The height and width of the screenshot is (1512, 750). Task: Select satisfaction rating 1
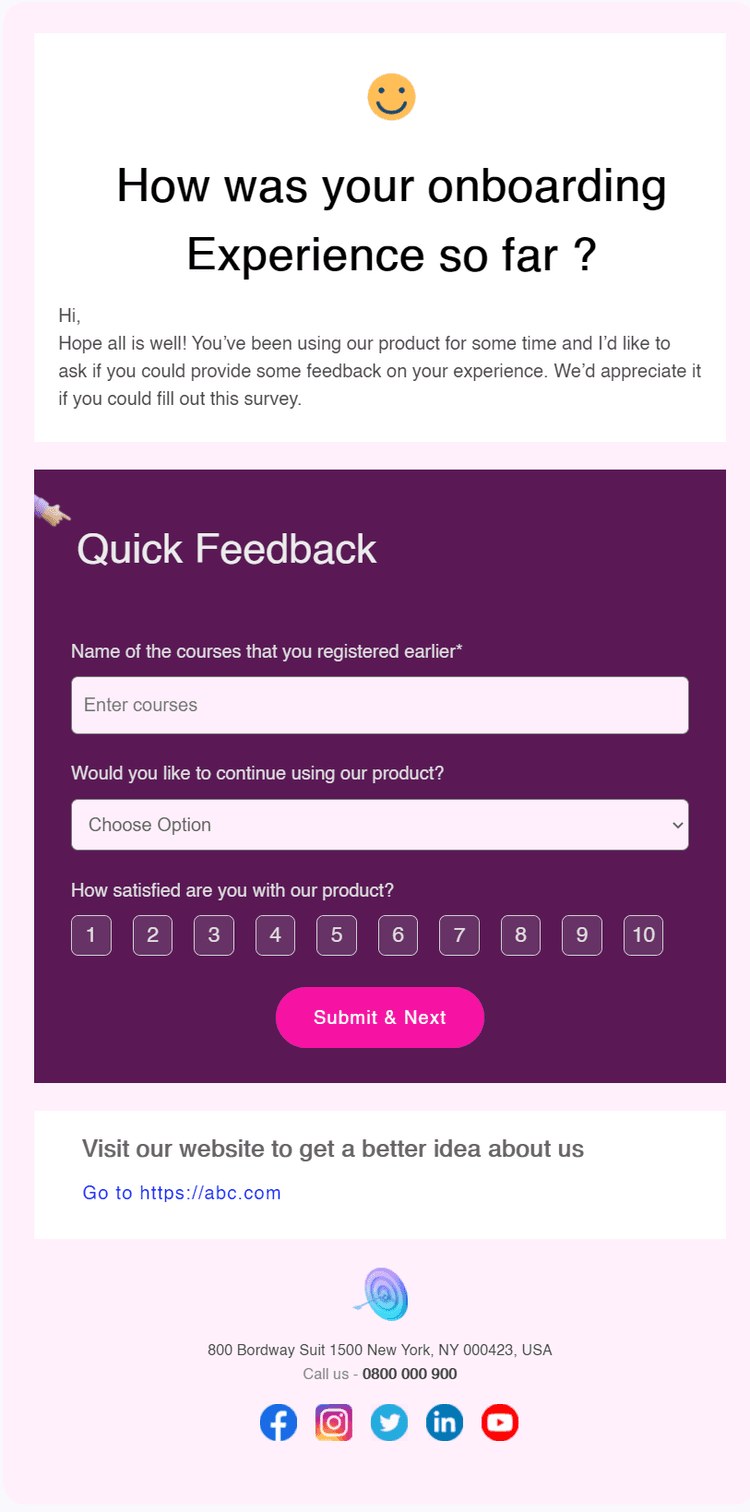coord(91,935)
